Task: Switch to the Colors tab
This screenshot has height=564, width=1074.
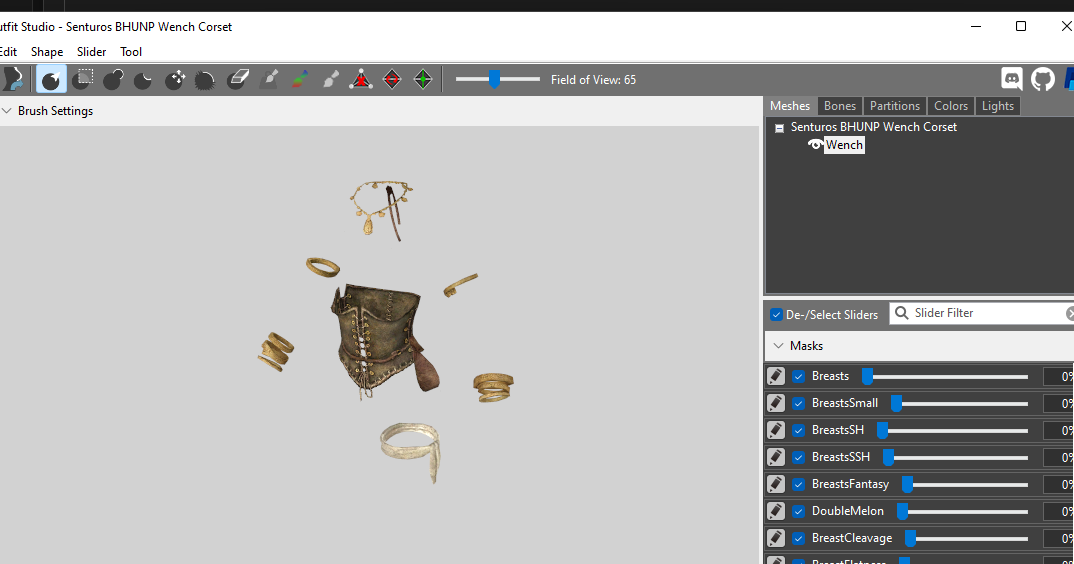Action: coord(951,106)
